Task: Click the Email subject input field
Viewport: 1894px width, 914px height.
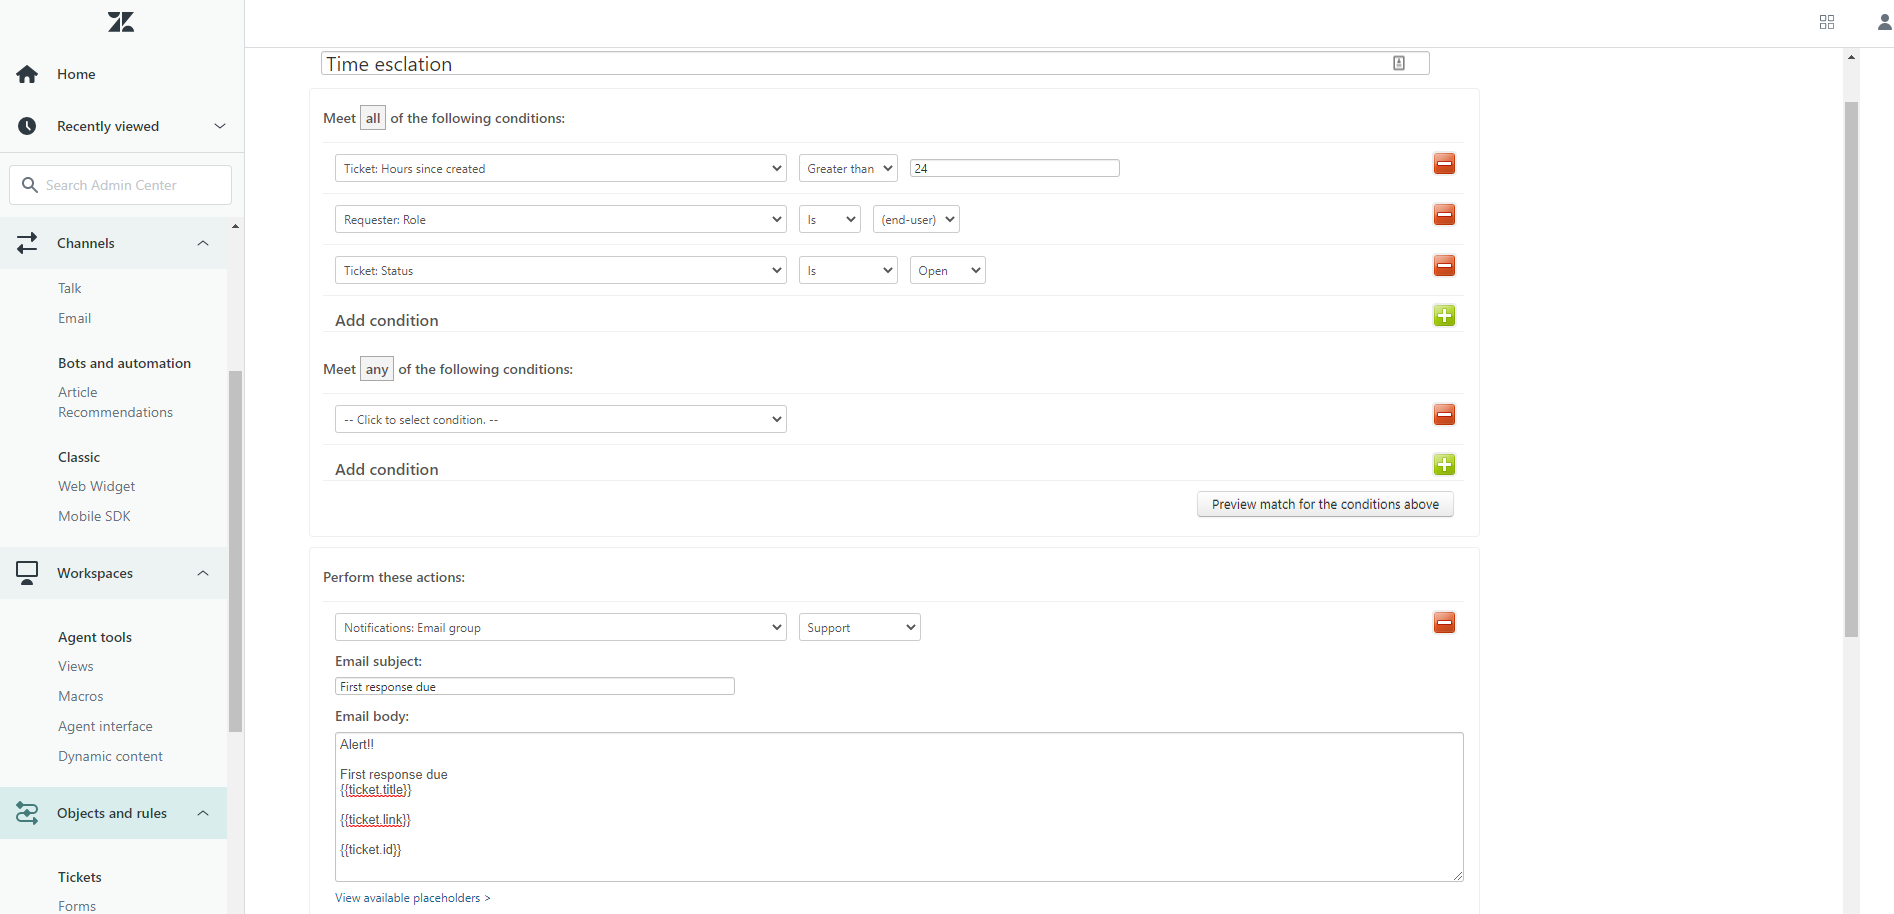Action: (535, 686)
